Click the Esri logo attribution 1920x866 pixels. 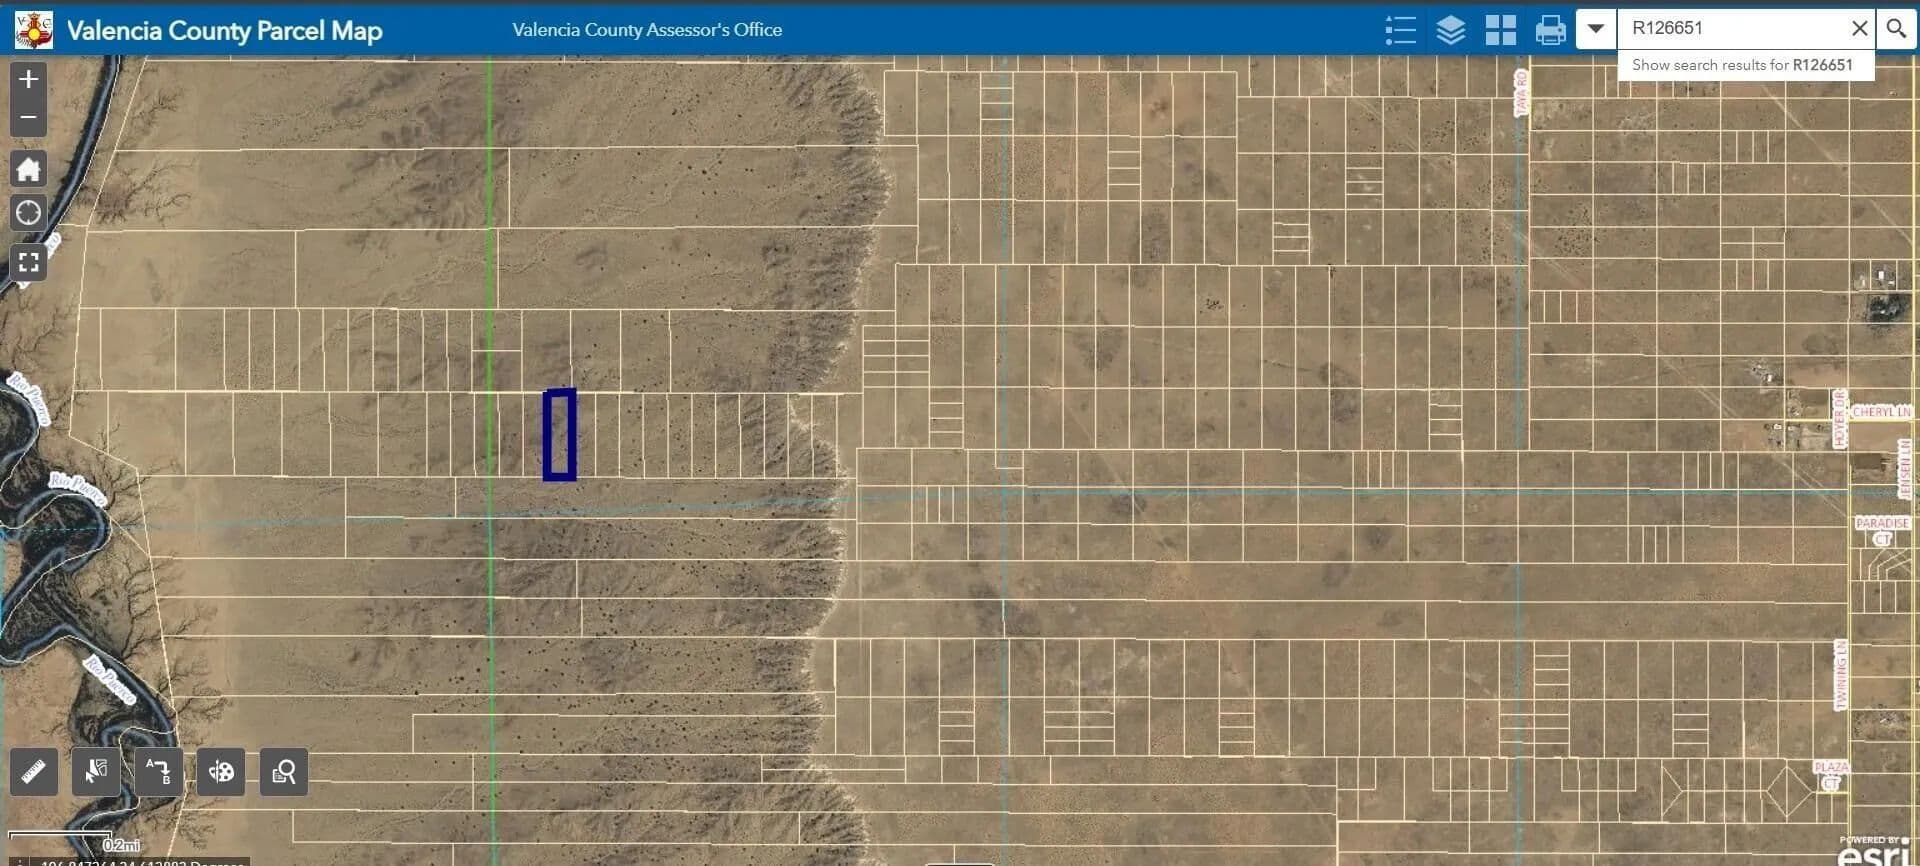[x=1874, y=852]
